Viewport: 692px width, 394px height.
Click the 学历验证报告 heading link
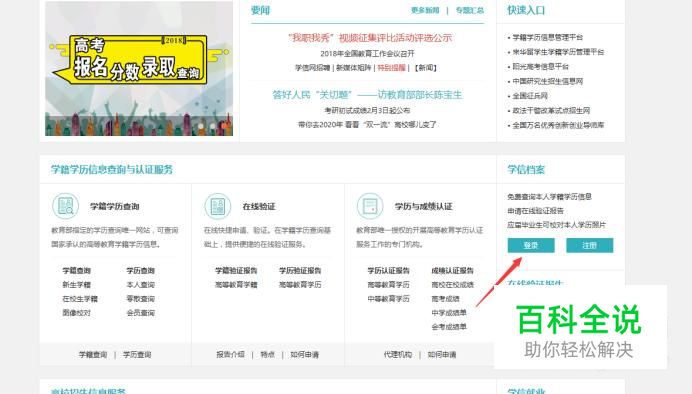click(x=300, y=270)
